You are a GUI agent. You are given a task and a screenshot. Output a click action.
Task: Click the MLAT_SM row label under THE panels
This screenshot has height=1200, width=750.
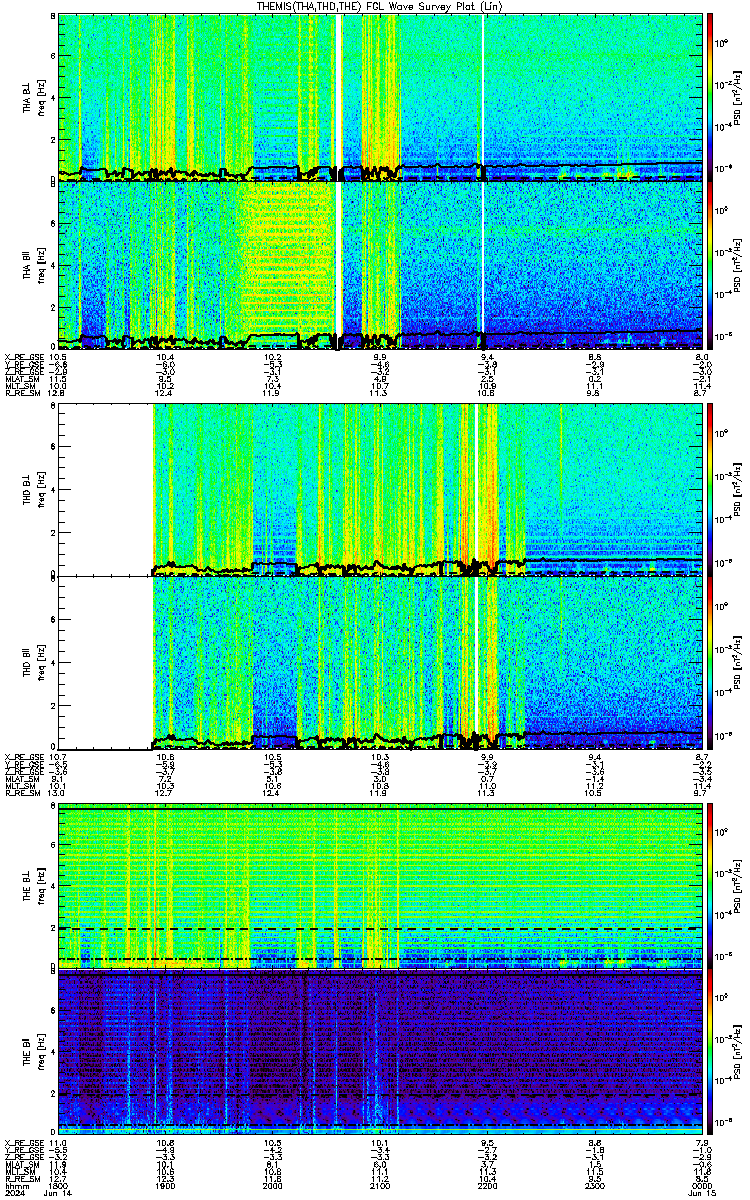(x=20, y=1163)
